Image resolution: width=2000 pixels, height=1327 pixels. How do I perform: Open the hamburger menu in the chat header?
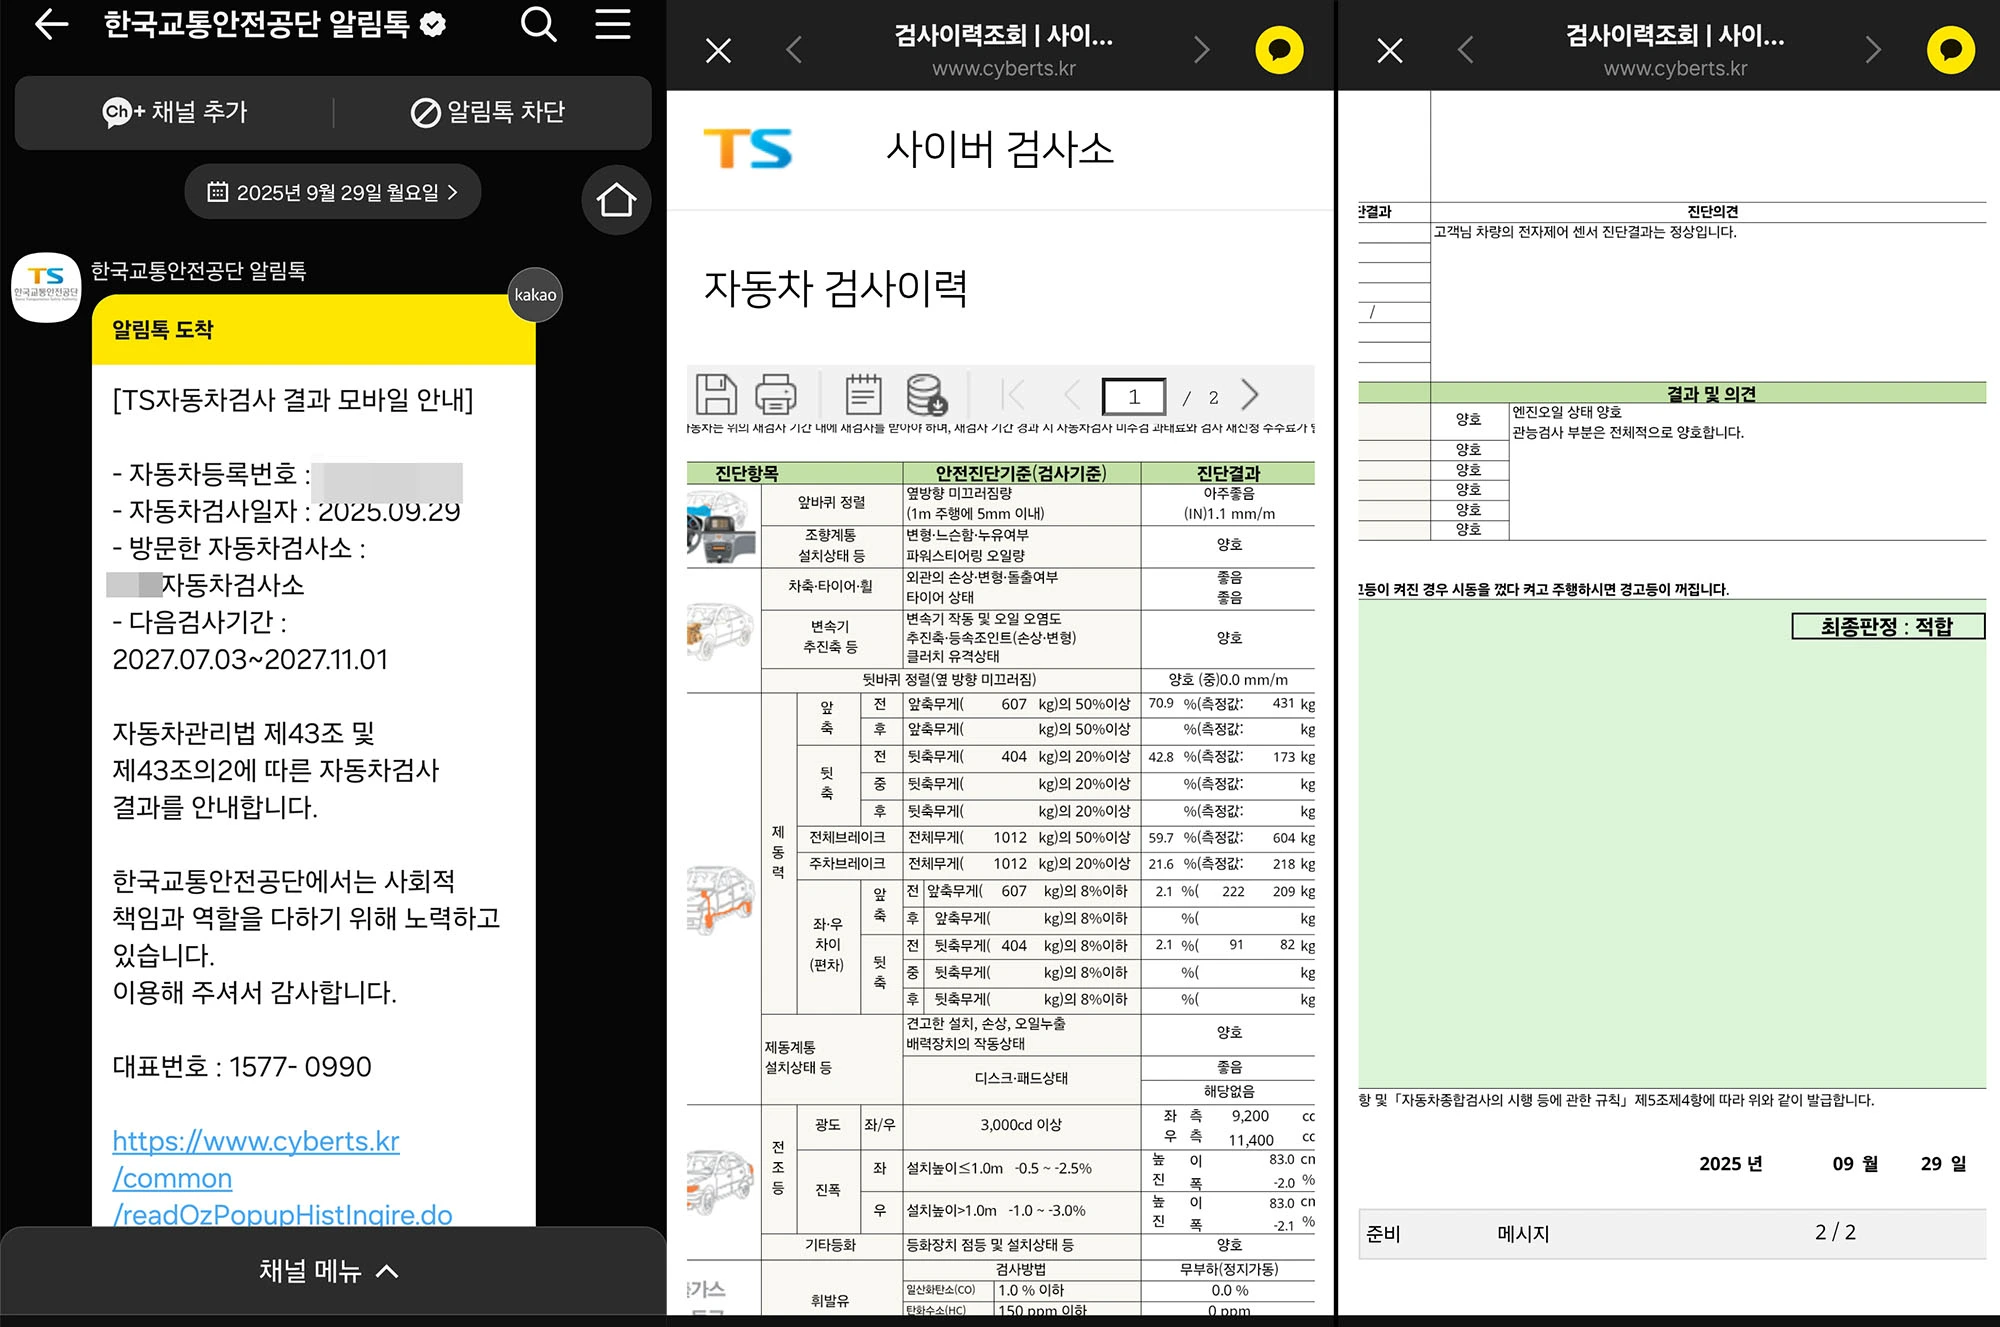click(613, 25)
